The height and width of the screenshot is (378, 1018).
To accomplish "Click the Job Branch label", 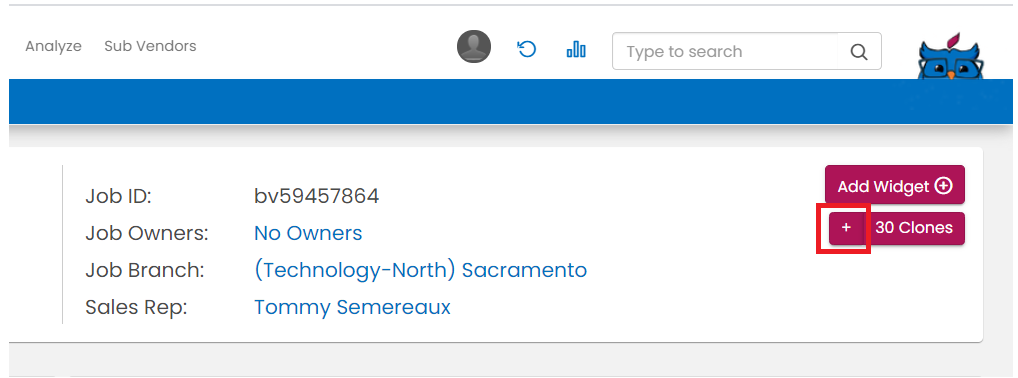I will click(x=144, y=270).
